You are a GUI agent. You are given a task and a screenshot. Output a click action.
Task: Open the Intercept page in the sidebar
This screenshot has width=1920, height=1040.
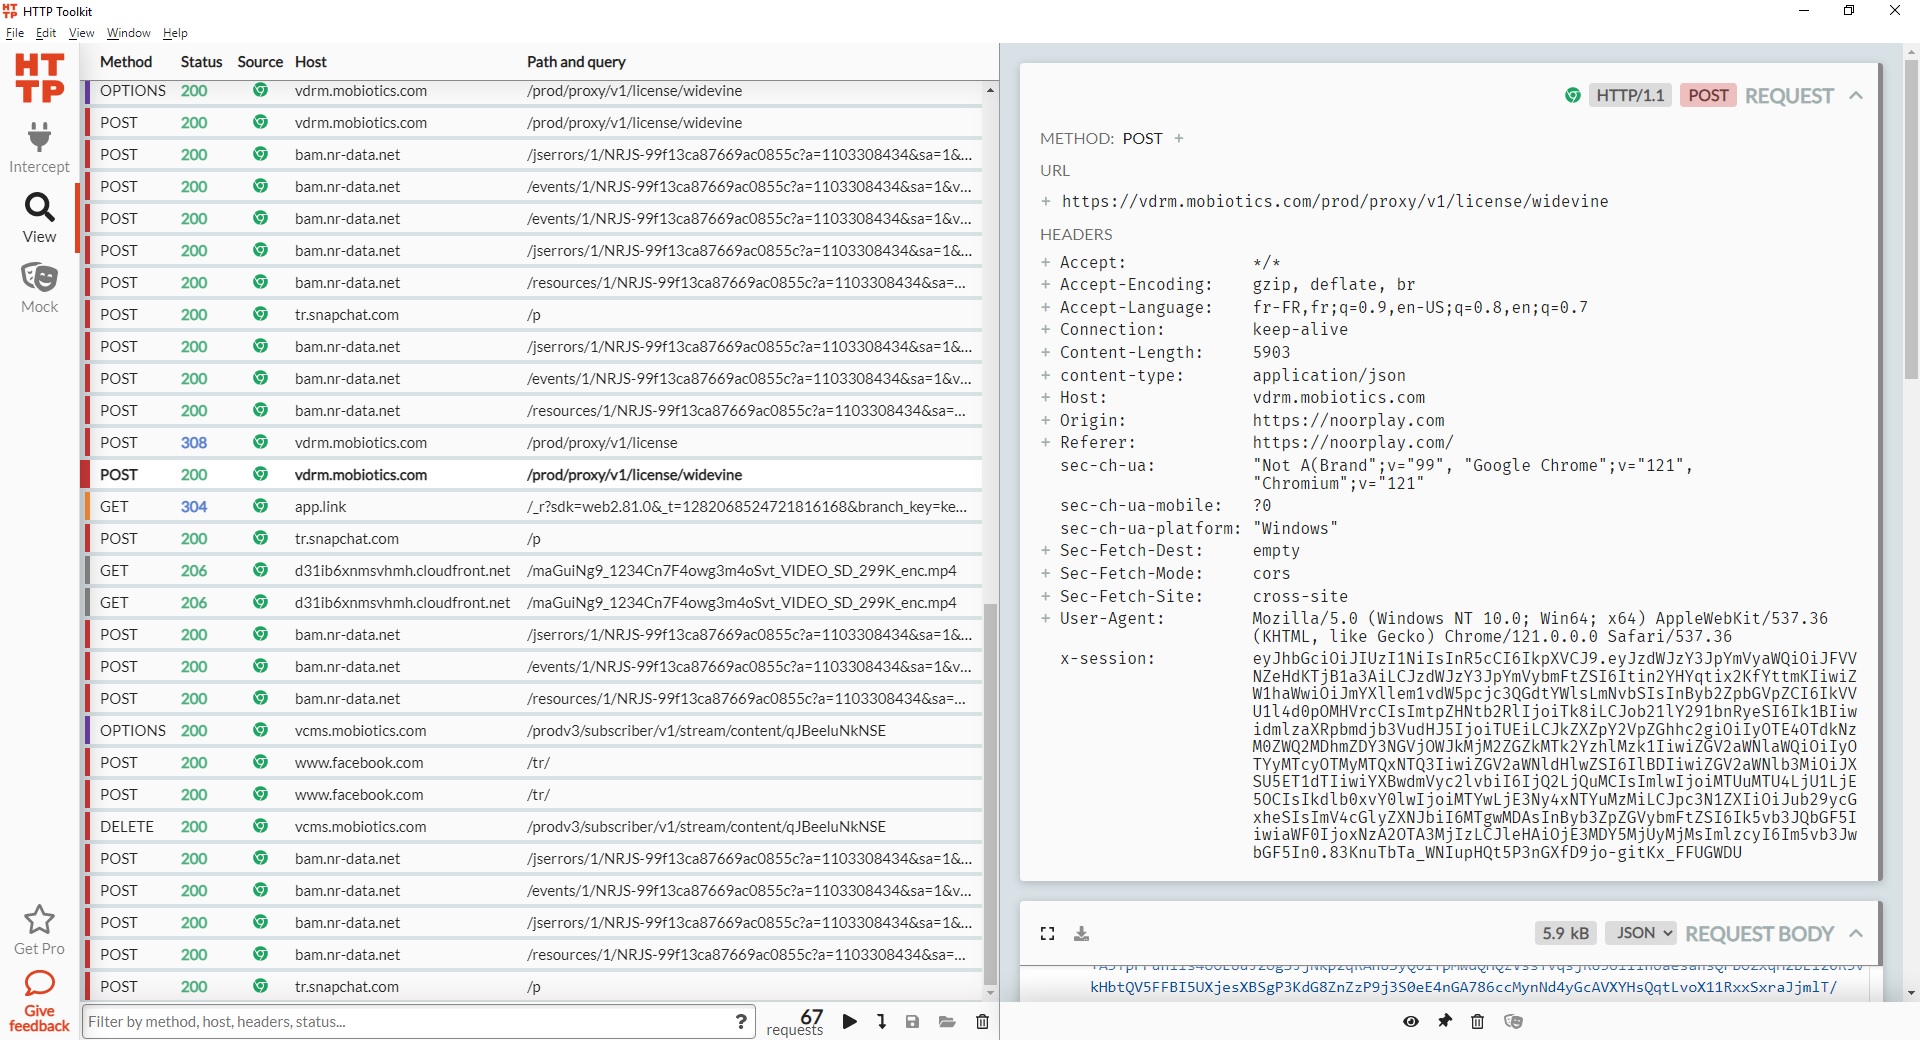(39, 147)
